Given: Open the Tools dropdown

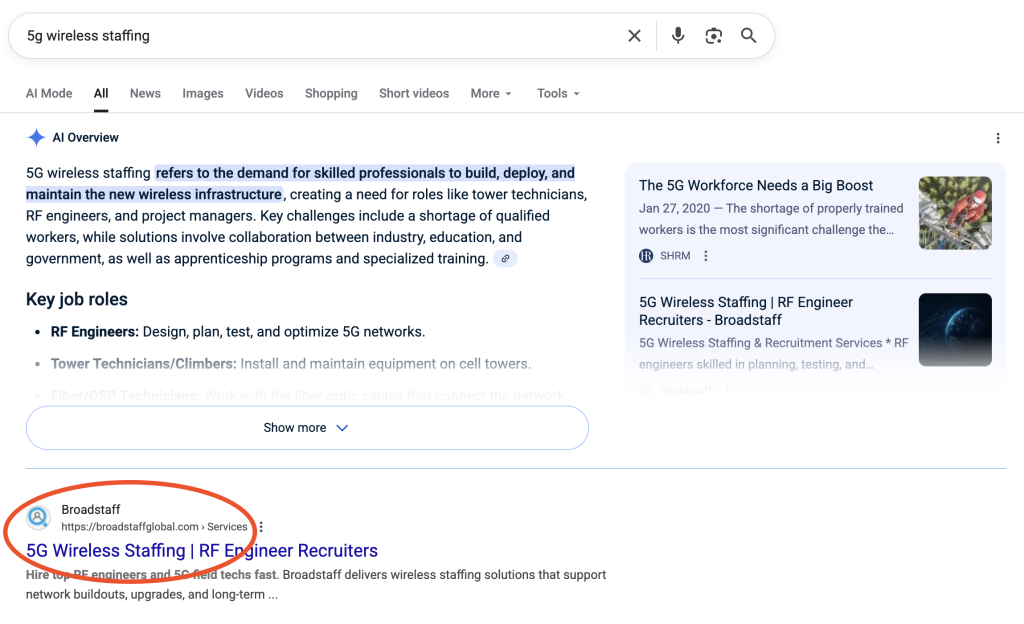Looking at the screenshot, I should point(558,93).
